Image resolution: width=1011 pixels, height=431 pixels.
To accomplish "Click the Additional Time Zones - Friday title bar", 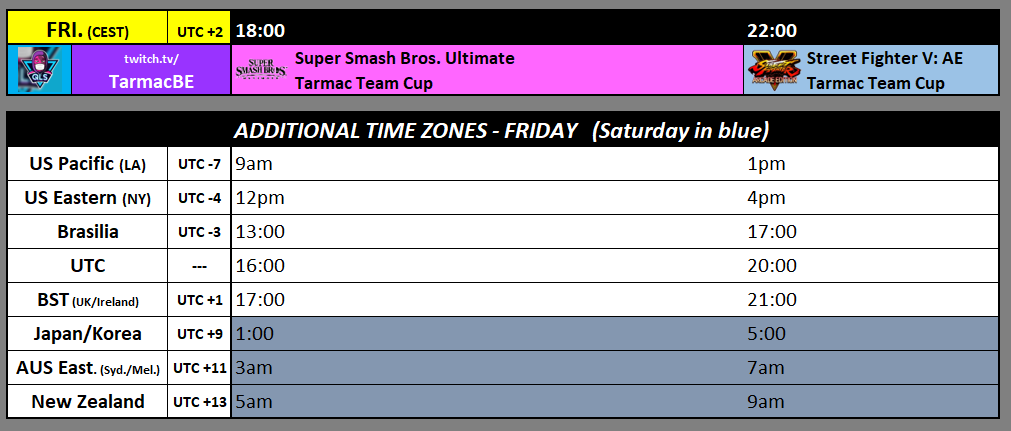I will [x=503, y=131].
